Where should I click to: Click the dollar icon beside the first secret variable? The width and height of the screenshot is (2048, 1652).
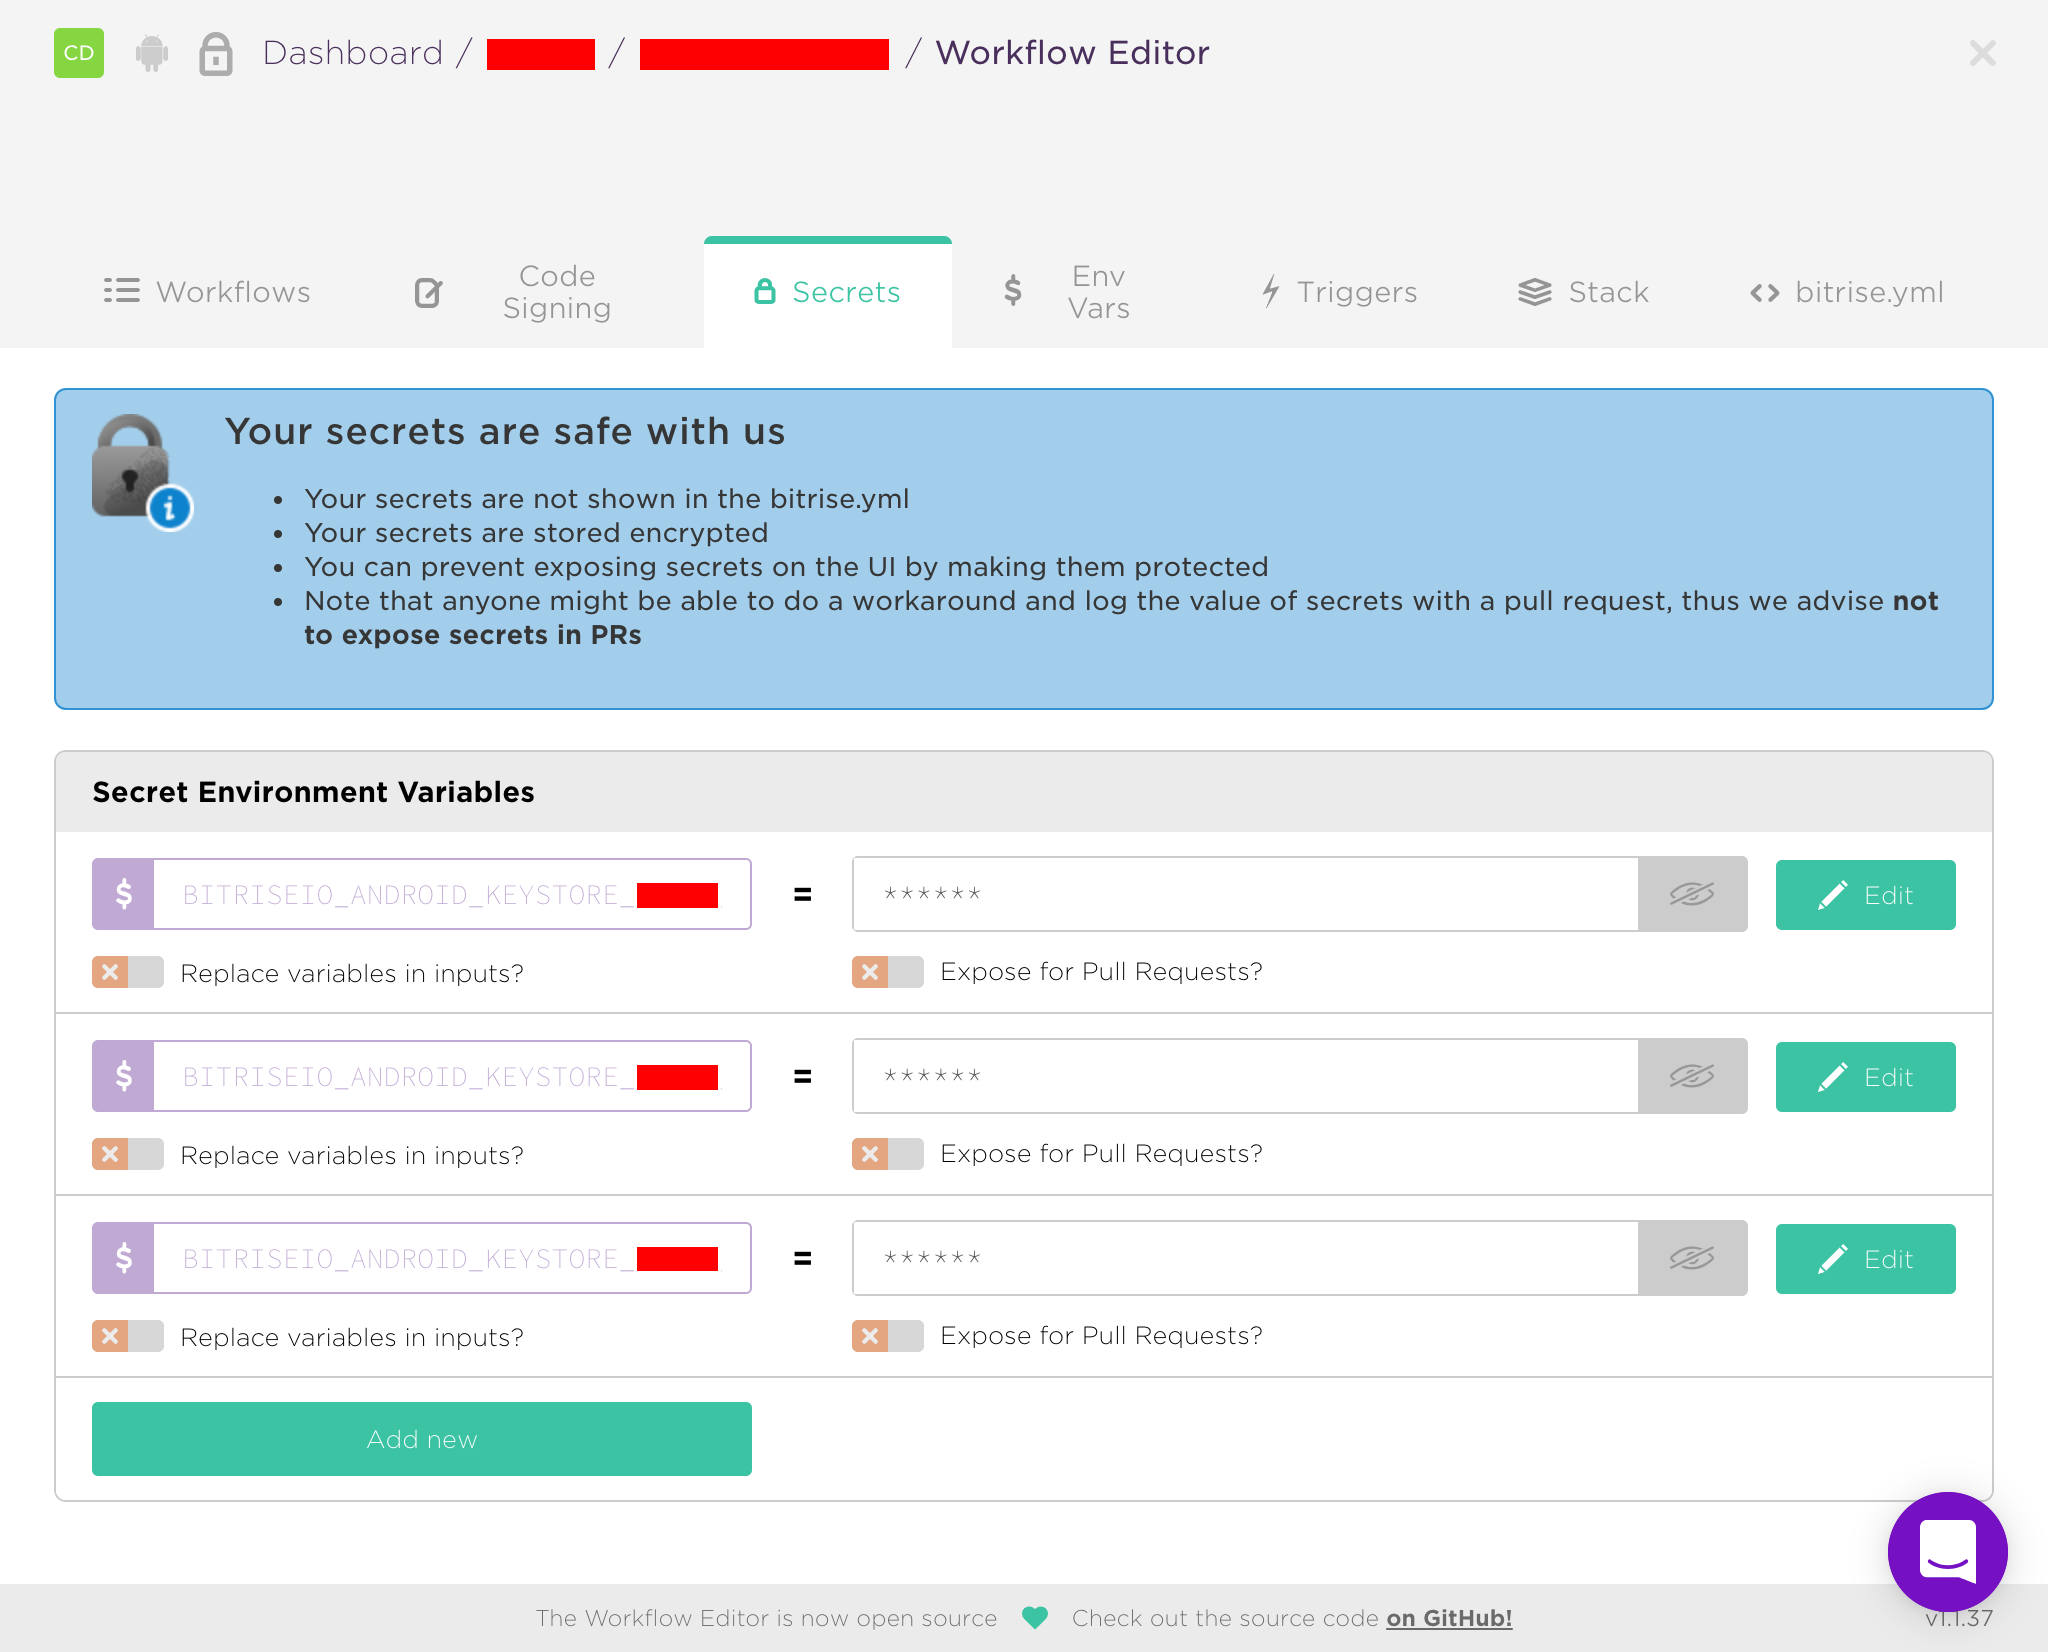(x=122, y=893)
